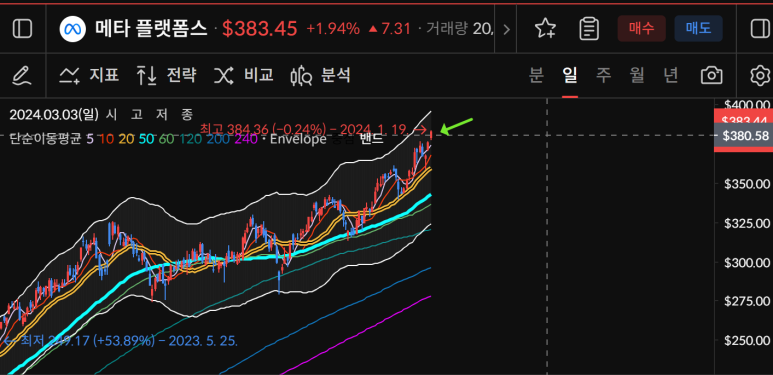
Task: Switch to 일 daily timeframe
Action: coord(570,75)
